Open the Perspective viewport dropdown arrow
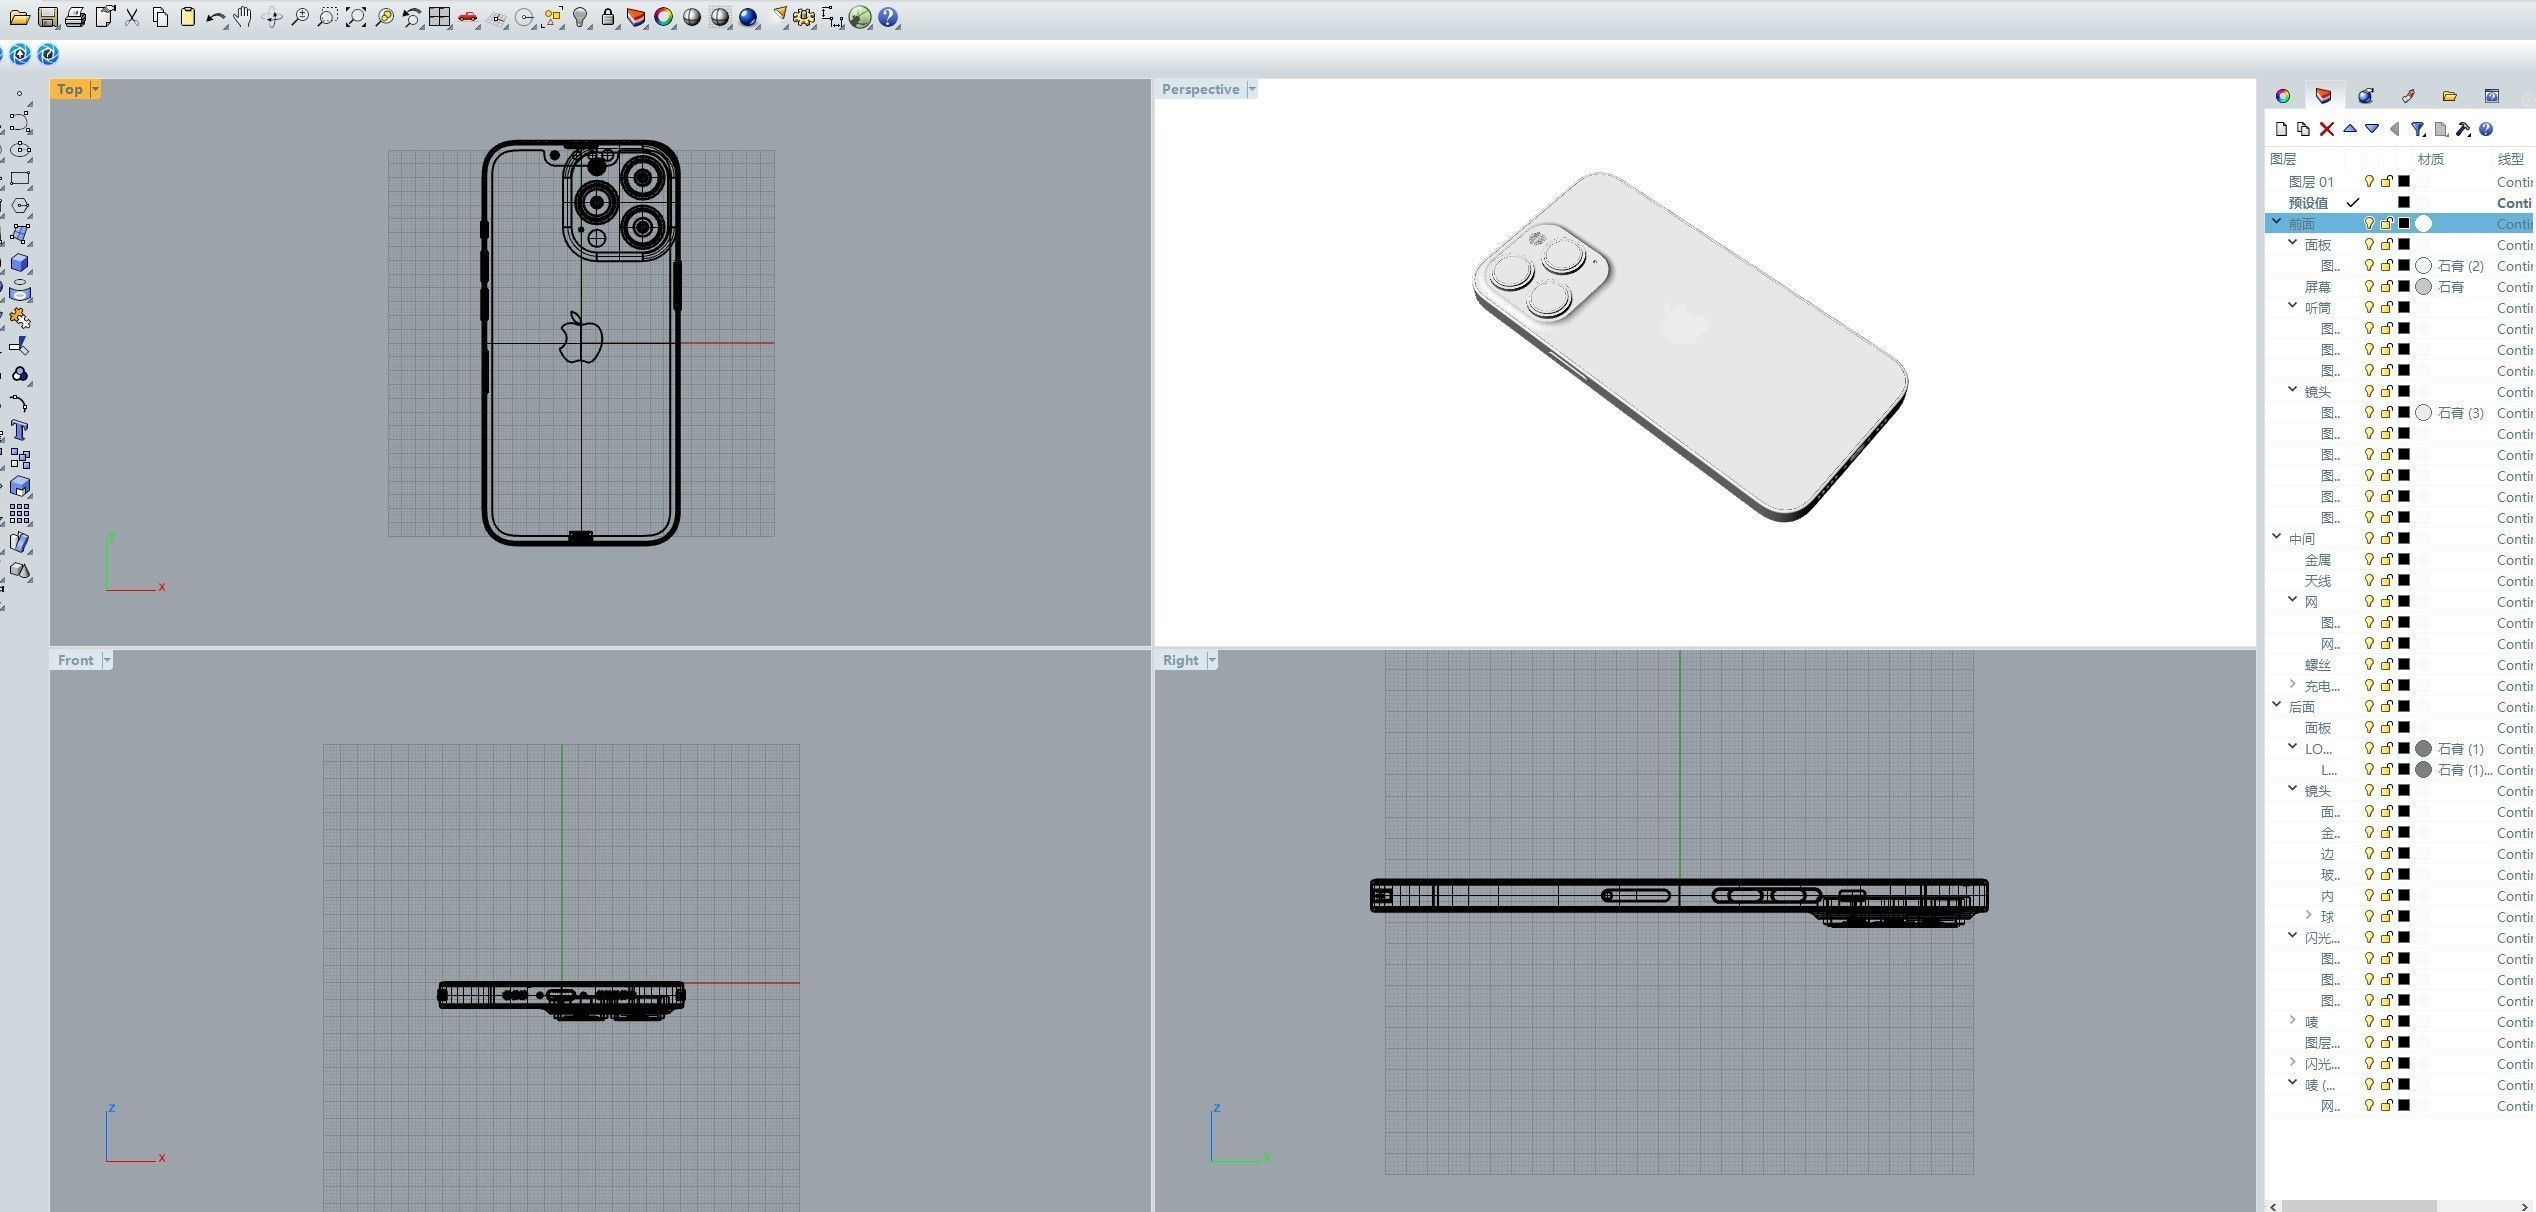This screenshot has width=2536, height=1212. click(x=1251, y=89)
